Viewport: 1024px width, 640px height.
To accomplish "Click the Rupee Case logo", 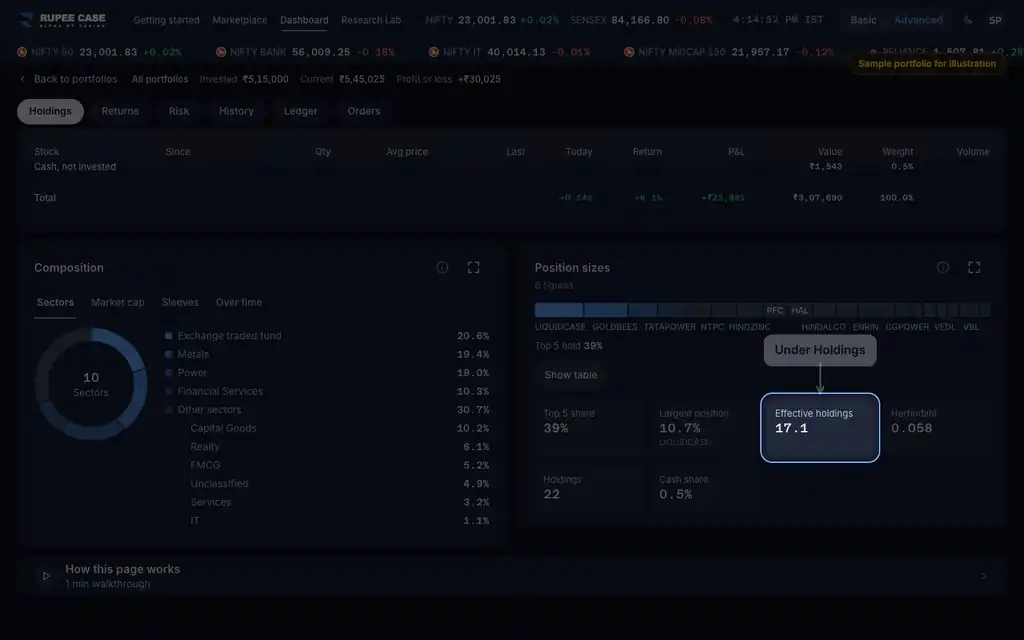I will [x=63, y=20].
